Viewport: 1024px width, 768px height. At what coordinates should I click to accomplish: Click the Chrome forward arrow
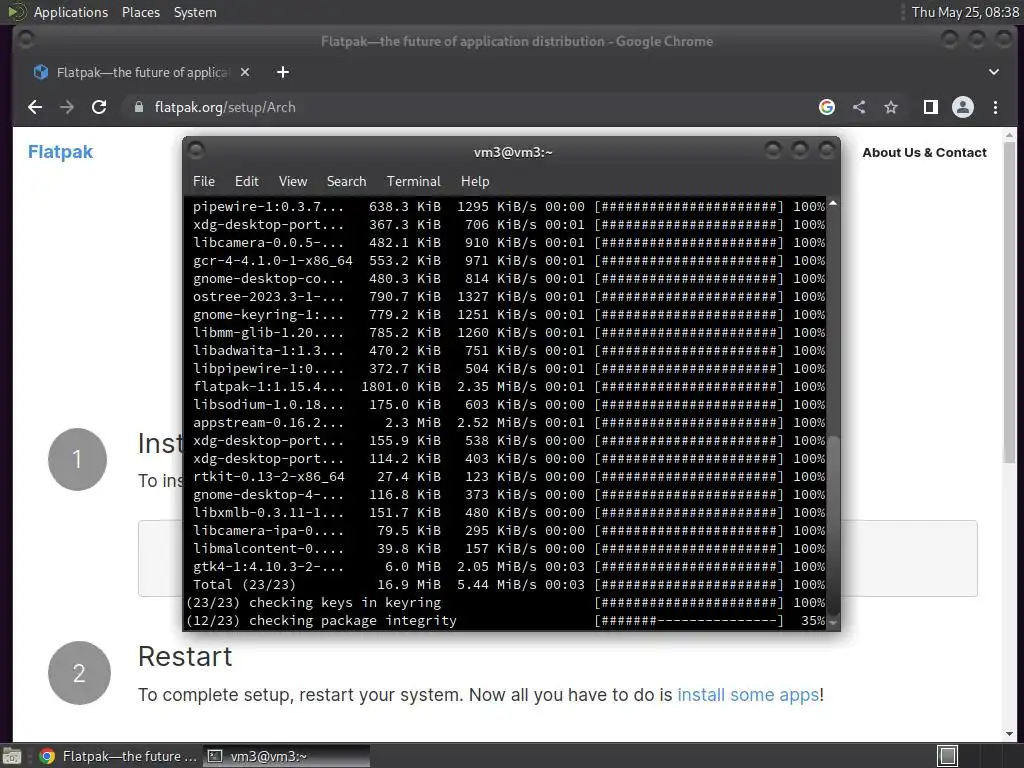click(67, 107)
